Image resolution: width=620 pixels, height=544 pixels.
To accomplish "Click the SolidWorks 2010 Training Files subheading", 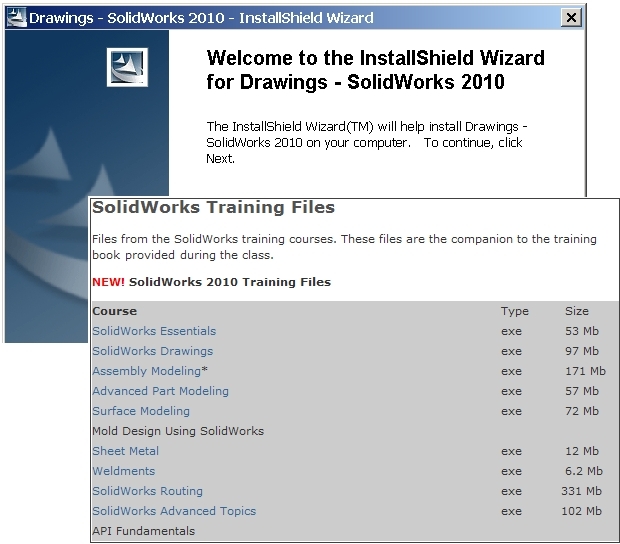I will coord(230,282).
